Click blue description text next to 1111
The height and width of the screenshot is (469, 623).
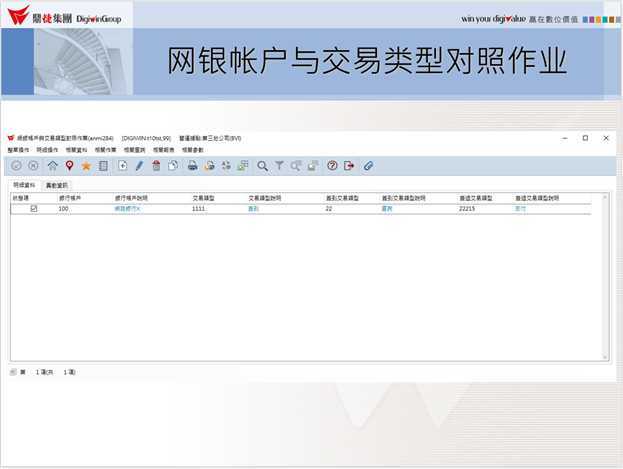(x=253, y=209)
